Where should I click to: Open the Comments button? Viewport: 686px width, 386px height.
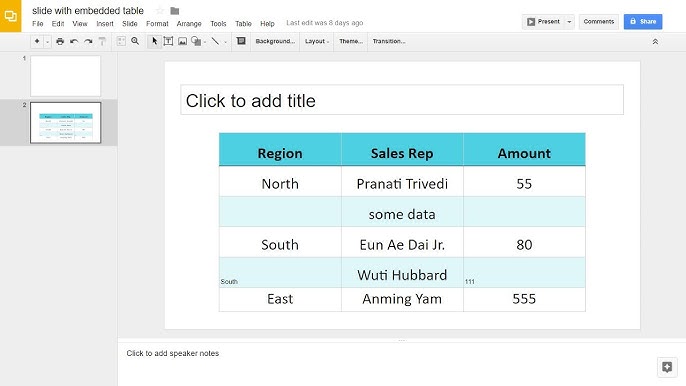[598, 21]
